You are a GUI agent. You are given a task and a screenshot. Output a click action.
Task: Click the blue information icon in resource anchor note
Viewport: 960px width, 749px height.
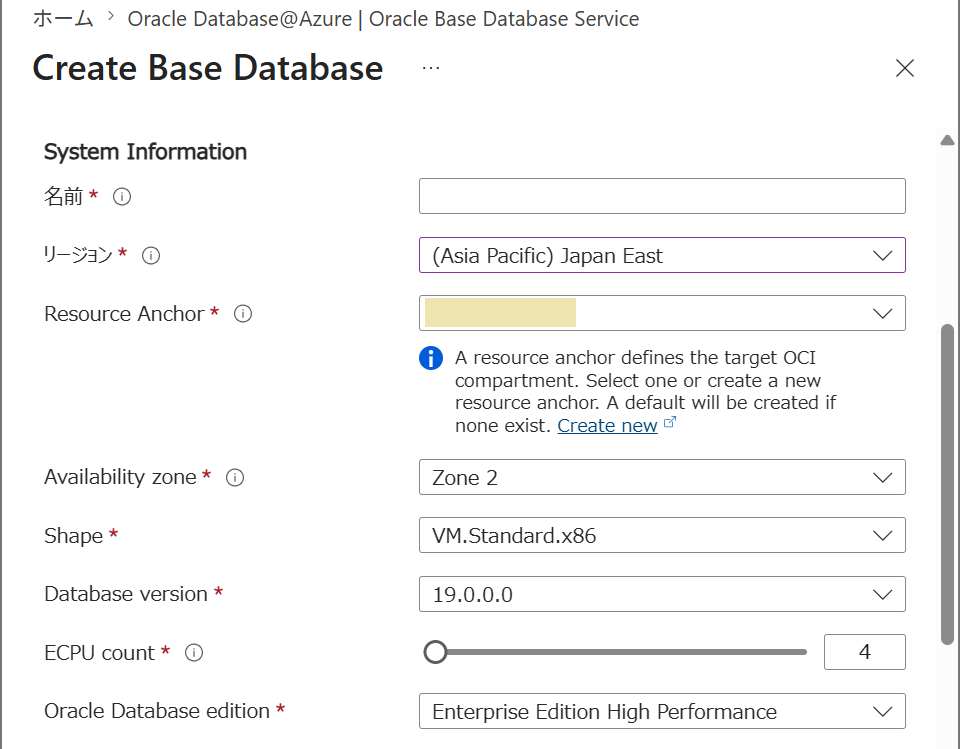click(x=431, y=358)
